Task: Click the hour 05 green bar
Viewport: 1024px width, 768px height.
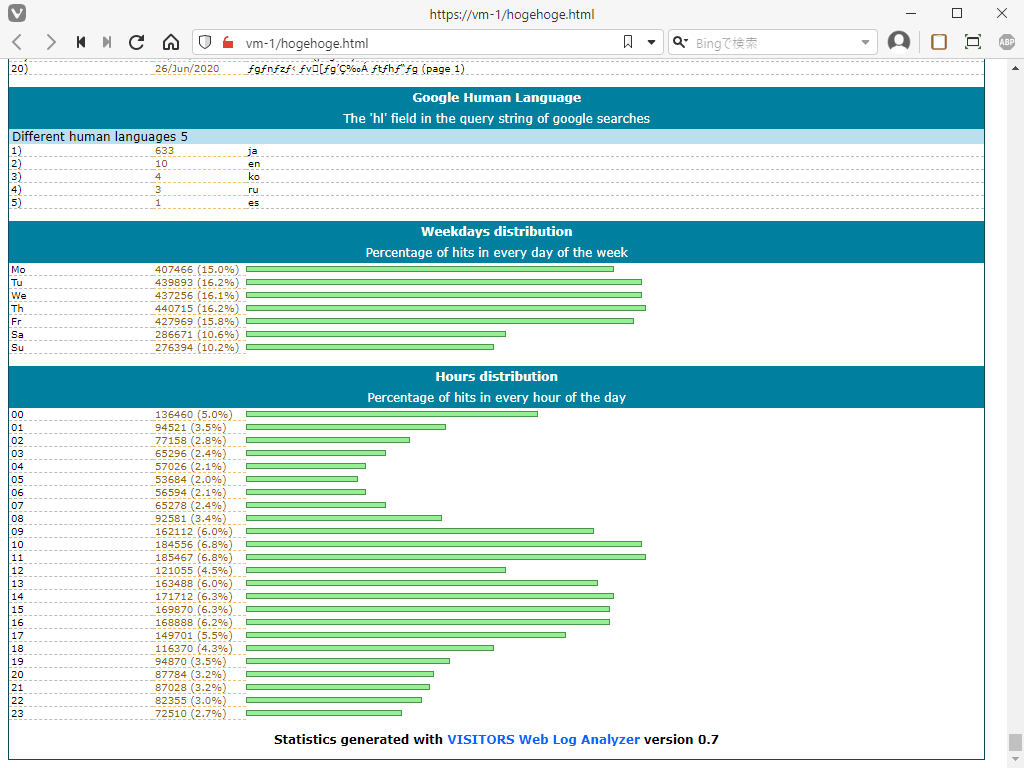Action: [302, 479]
